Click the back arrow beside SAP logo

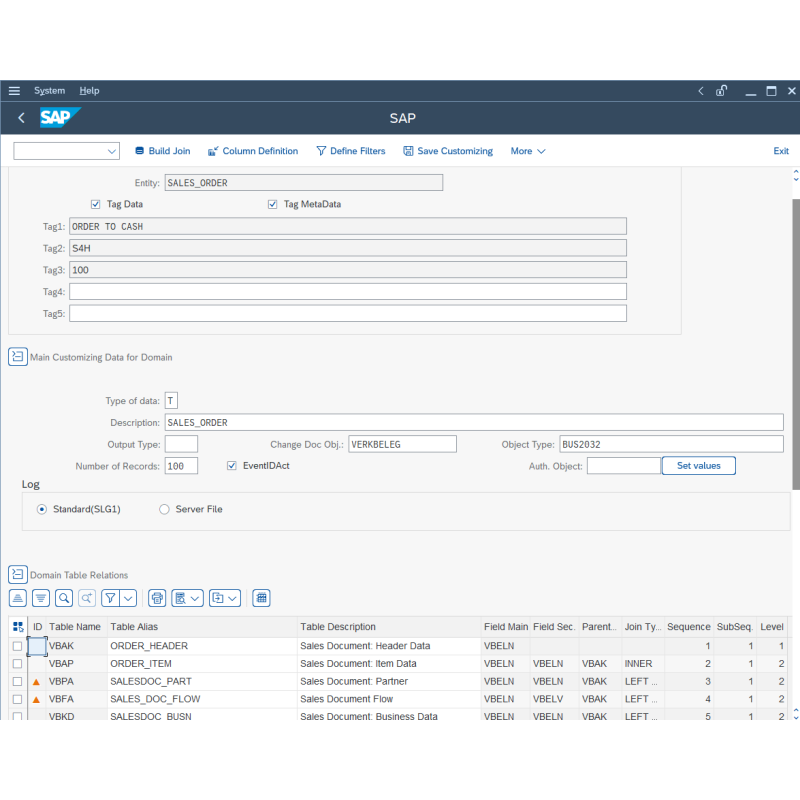click(21, 118)
